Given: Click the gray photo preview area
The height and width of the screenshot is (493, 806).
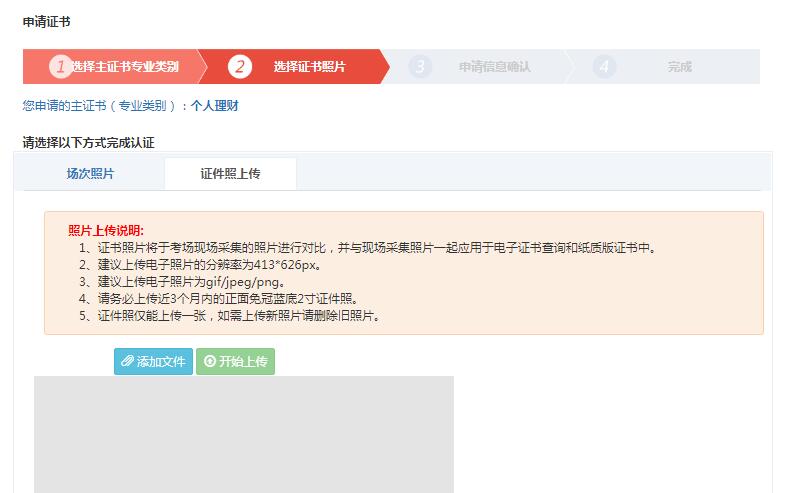Looking at the screenshot, I should (x=243, y=435).
